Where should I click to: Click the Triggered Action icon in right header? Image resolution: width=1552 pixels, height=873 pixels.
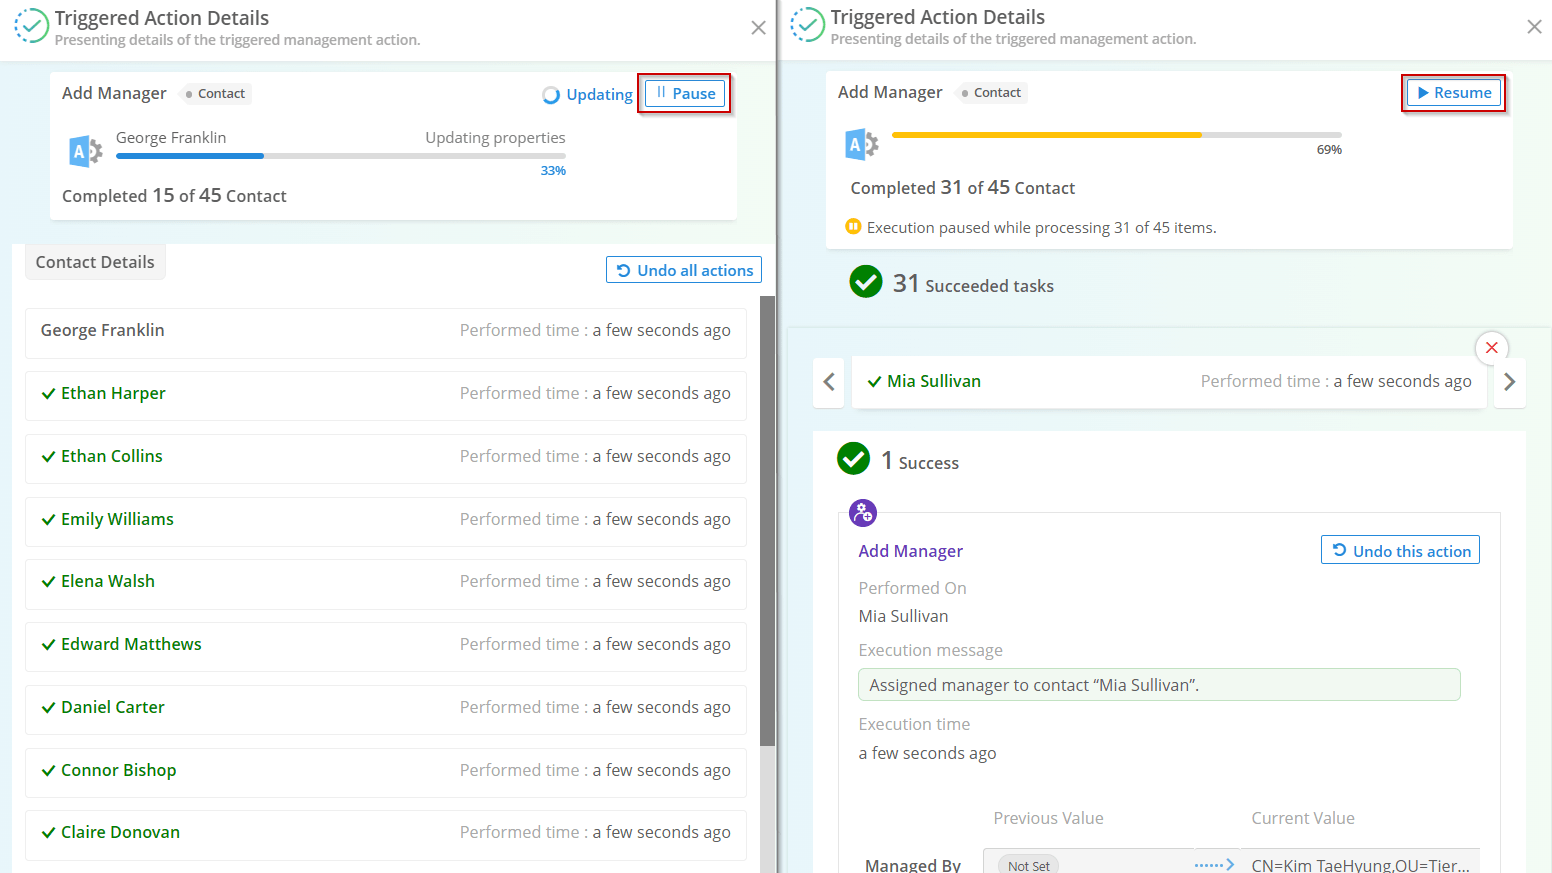pos(807,25)
